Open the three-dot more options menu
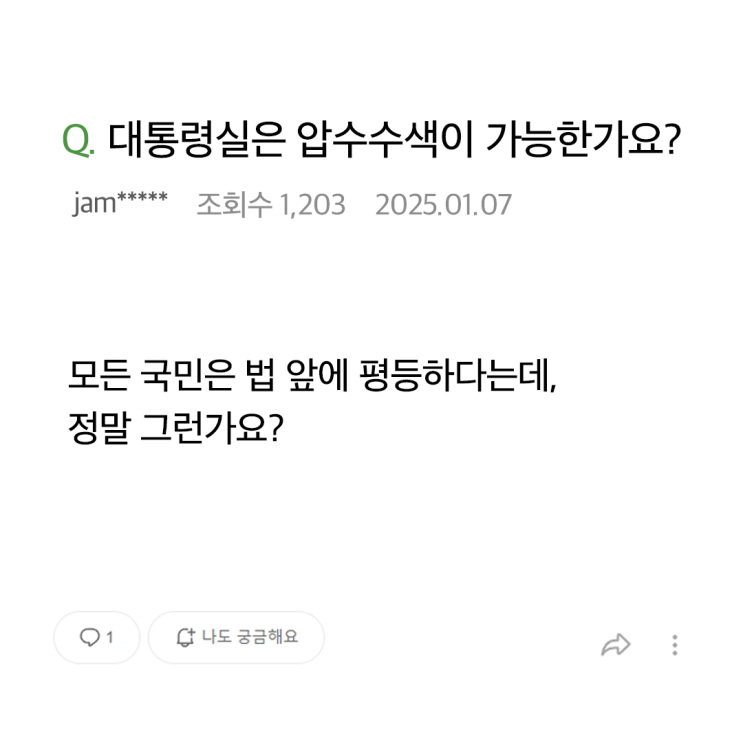743x743 pixels. pos(675,645)
